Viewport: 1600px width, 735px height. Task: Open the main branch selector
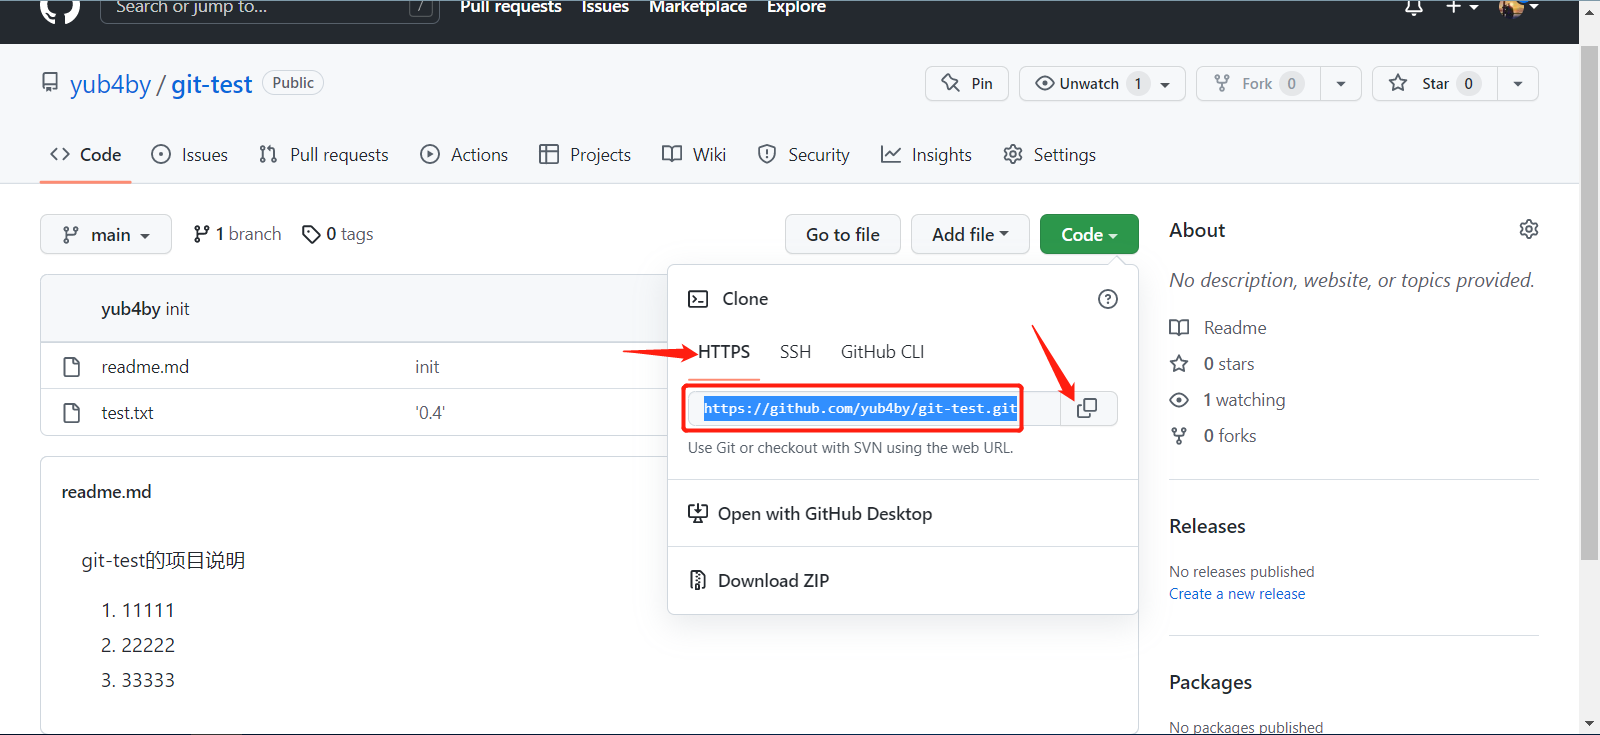106,234
